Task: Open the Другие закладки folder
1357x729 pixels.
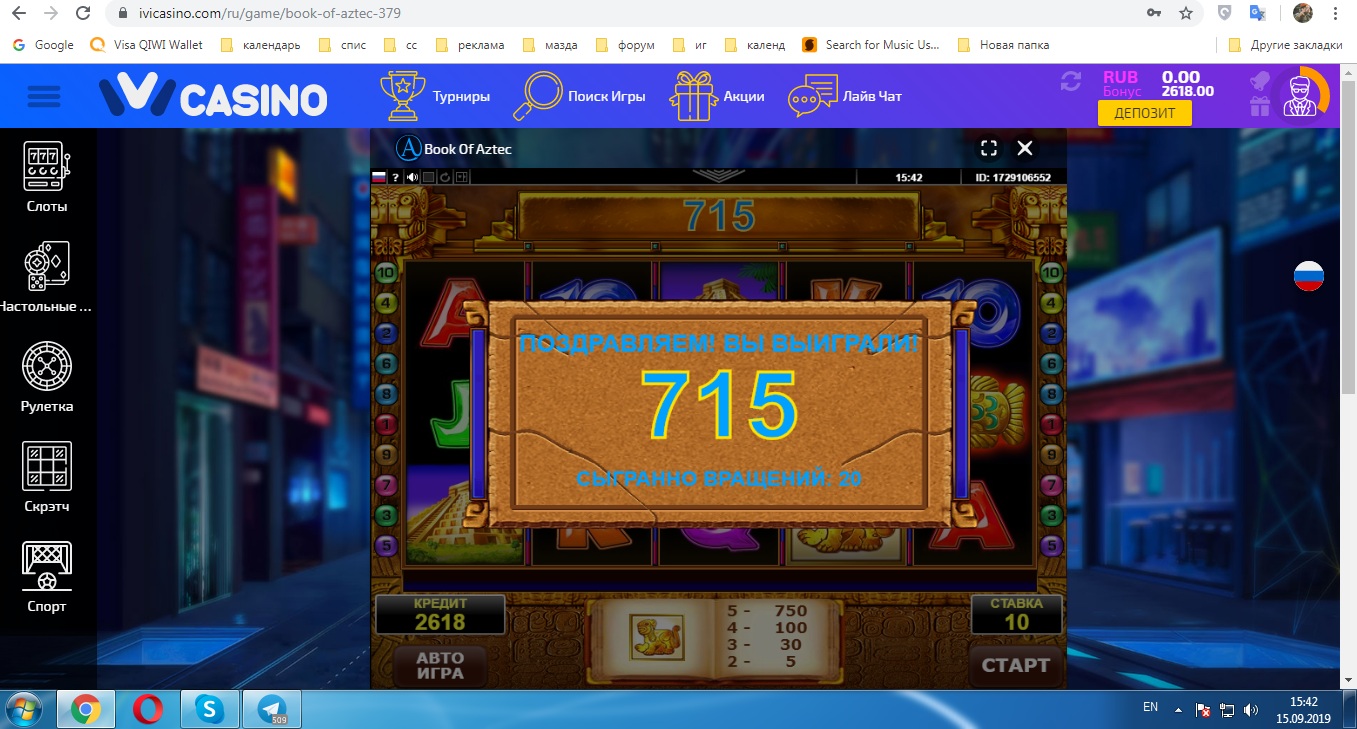Action: 1285,45
